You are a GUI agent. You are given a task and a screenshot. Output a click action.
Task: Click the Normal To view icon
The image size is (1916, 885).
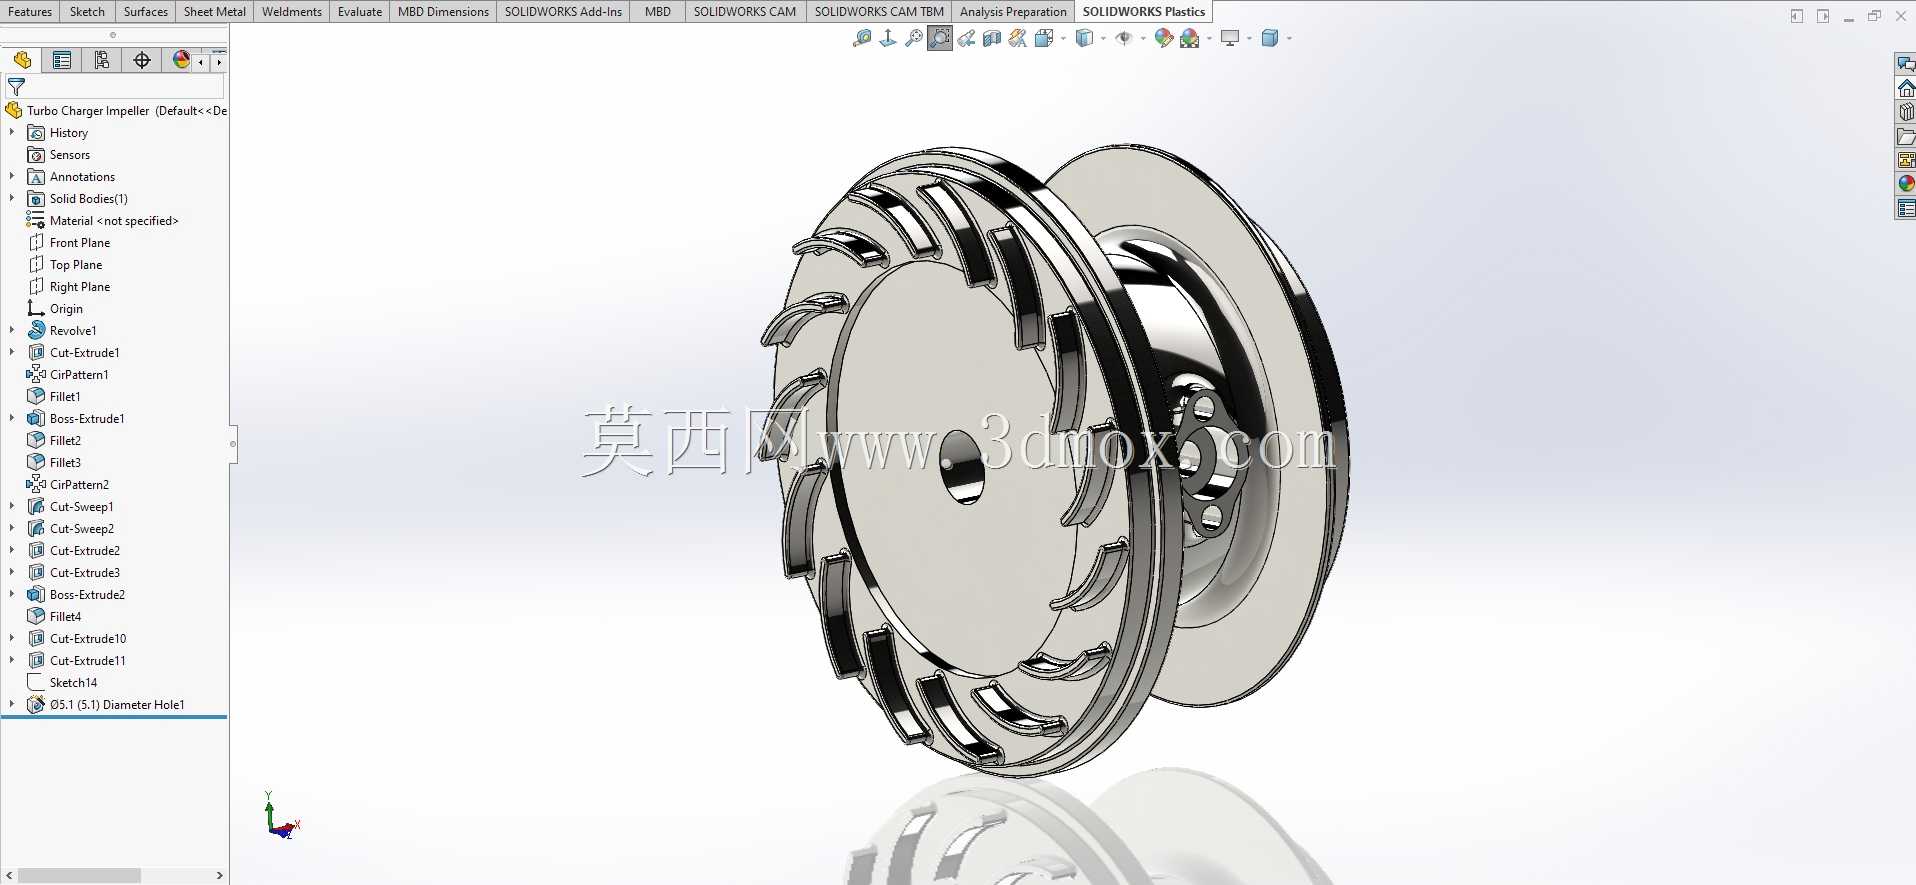coord(888,38)
